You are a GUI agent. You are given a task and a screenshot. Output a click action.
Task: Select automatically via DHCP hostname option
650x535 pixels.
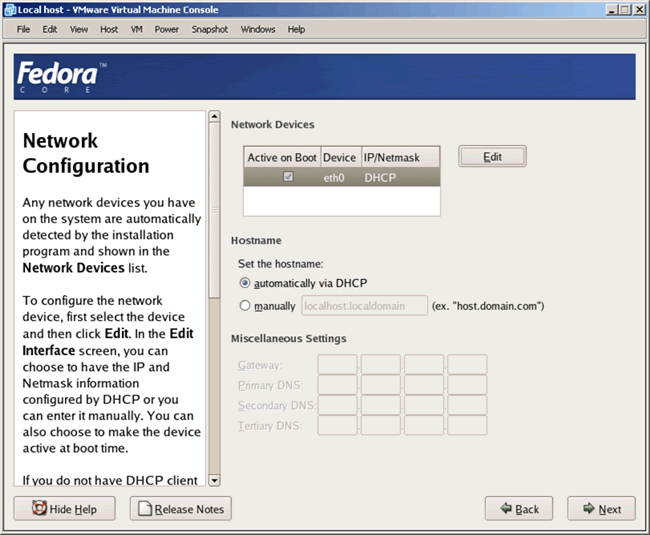[x=245, y=283]
